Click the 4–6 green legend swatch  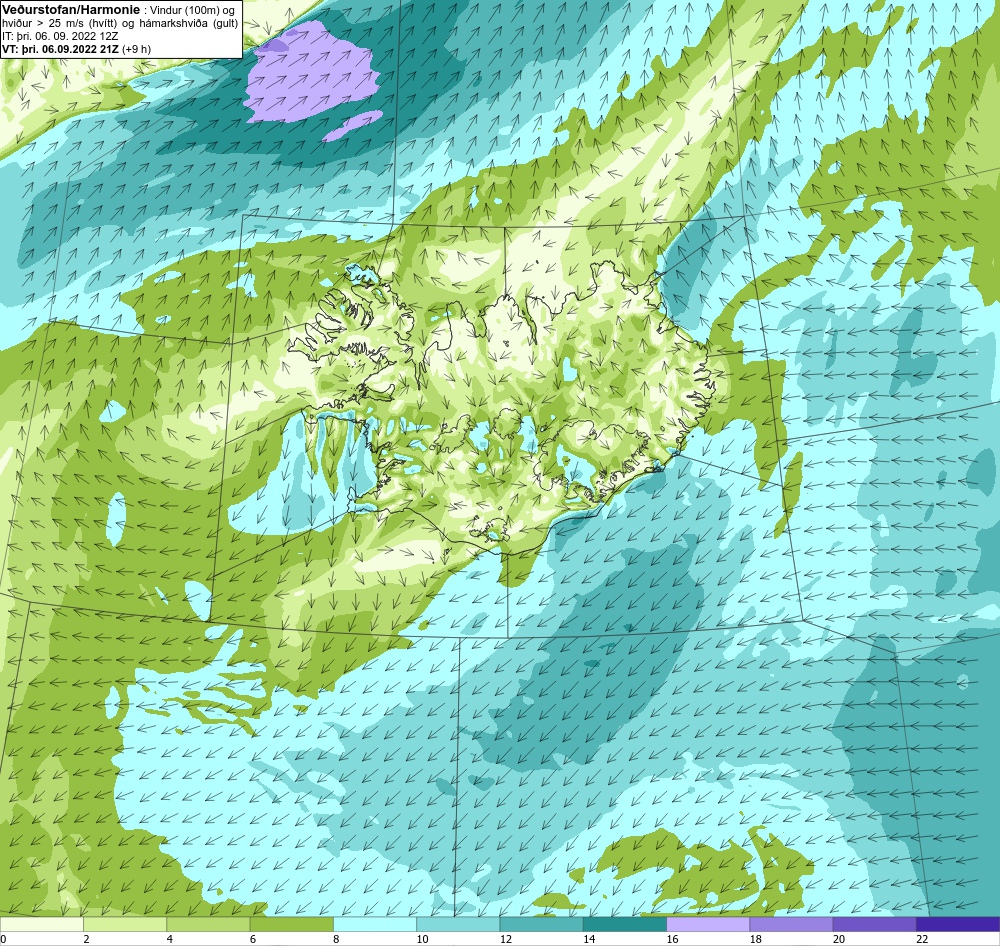click(x=208, y=924)
